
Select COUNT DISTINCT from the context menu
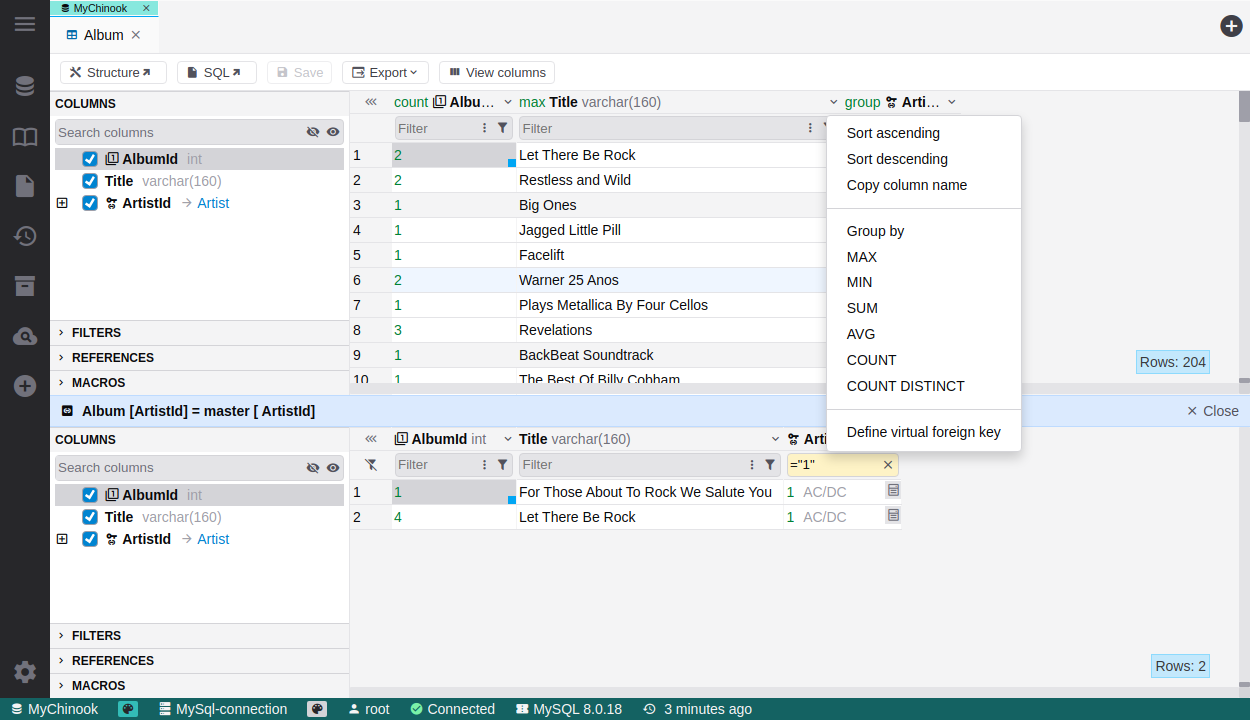(905, 386)
